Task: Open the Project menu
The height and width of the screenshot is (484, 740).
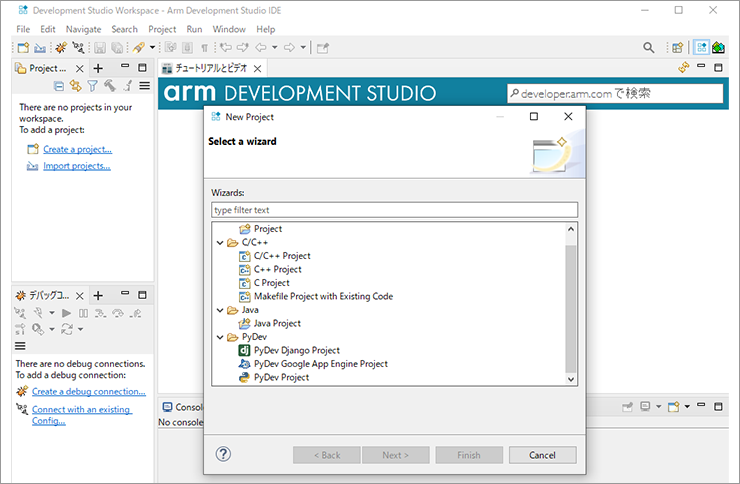Action: point(162,29)
